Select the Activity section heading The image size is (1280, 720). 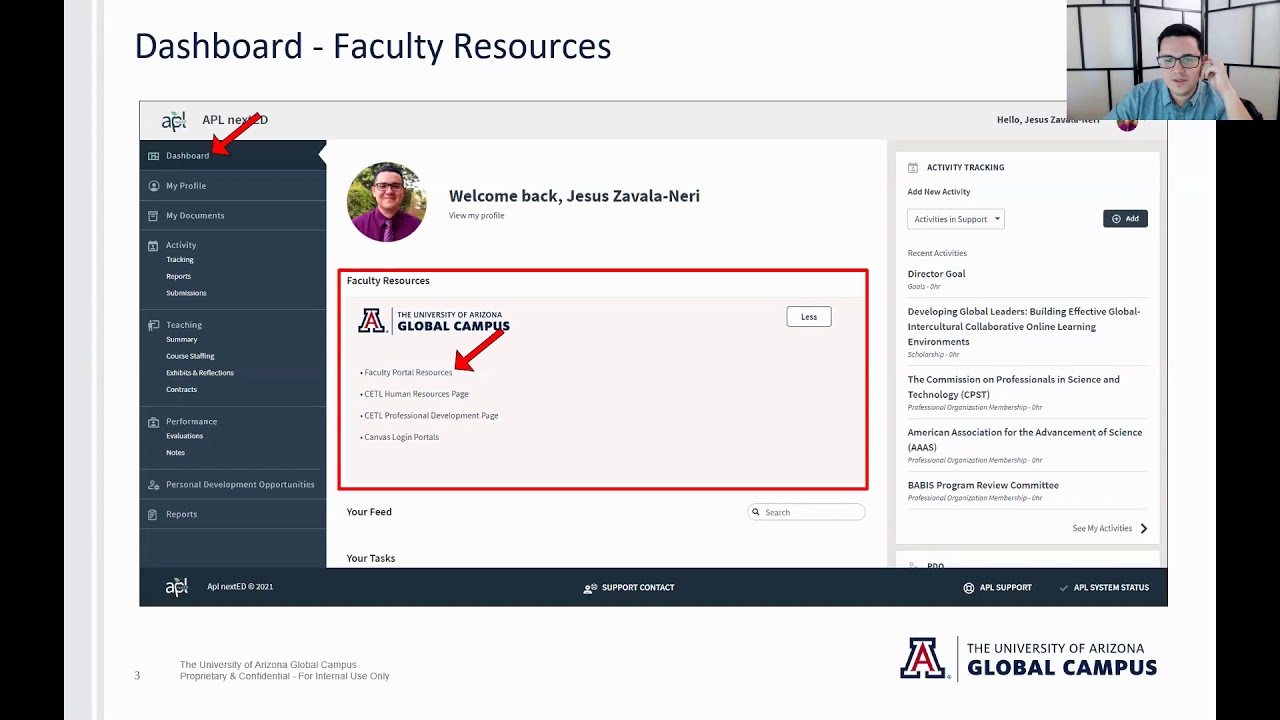(181, 245)
